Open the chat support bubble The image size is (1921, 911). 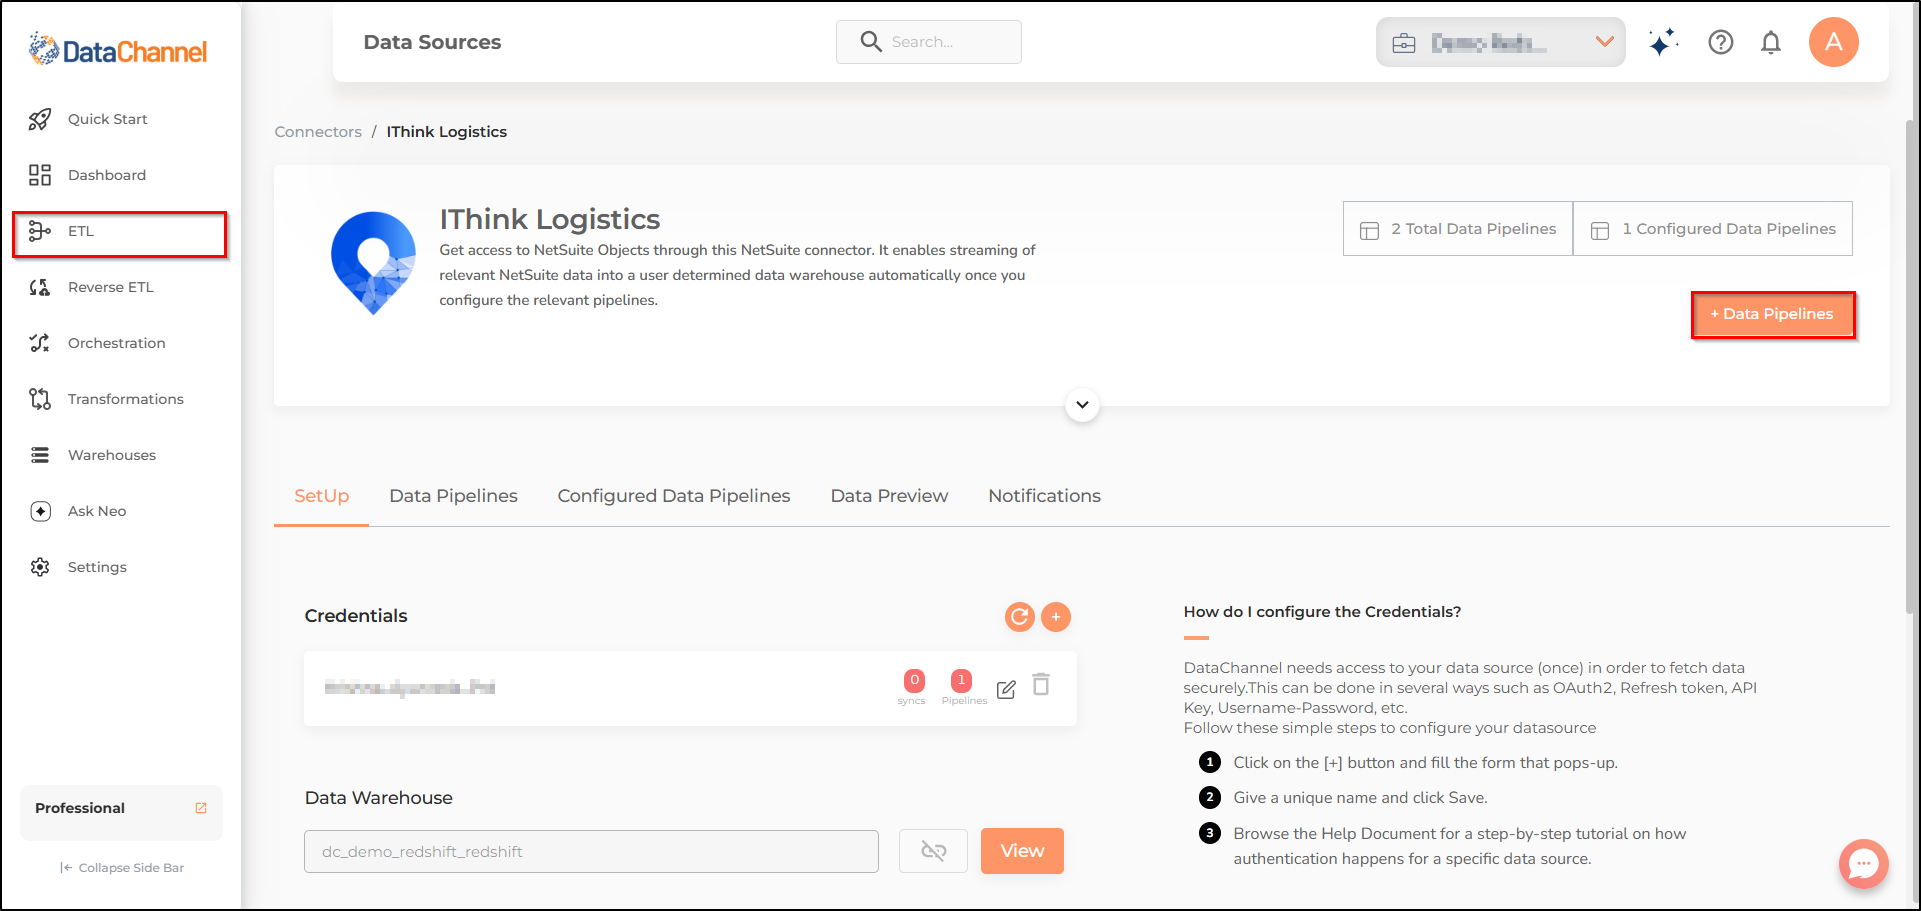click(1863, 863)
